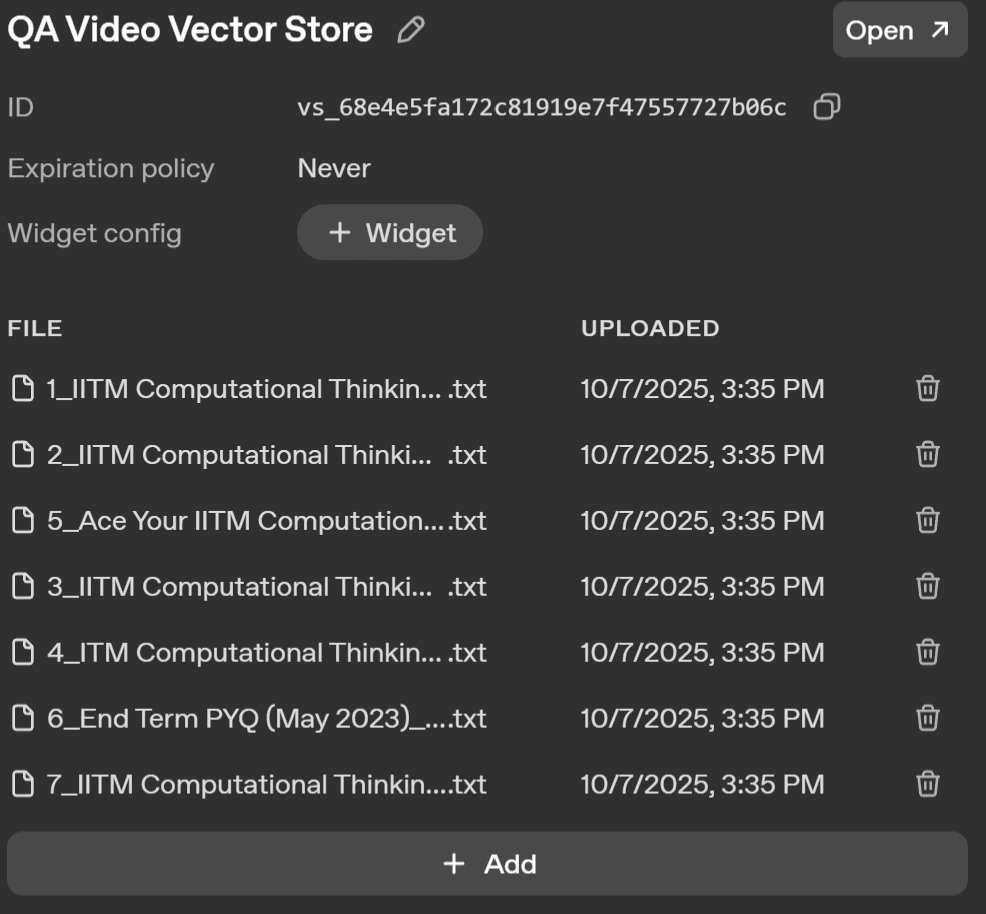Delete the 7_IITM Computational Thinking file

click(928, 785)
